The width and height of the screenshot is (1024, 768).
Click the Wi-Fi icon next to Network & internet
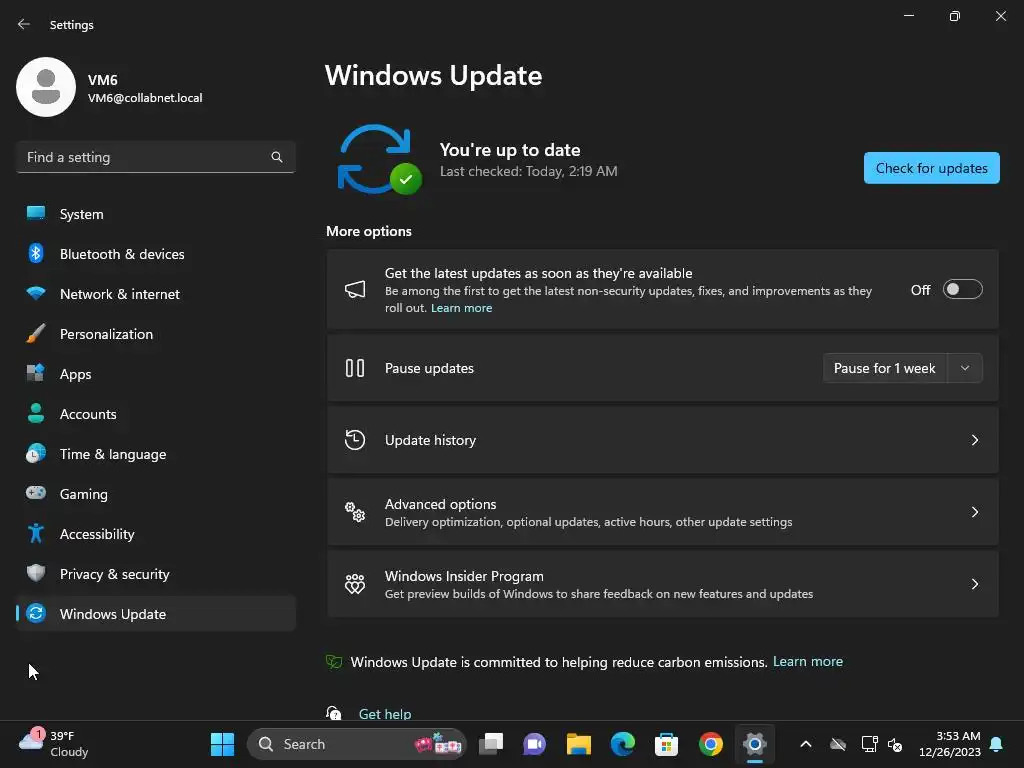36,293
